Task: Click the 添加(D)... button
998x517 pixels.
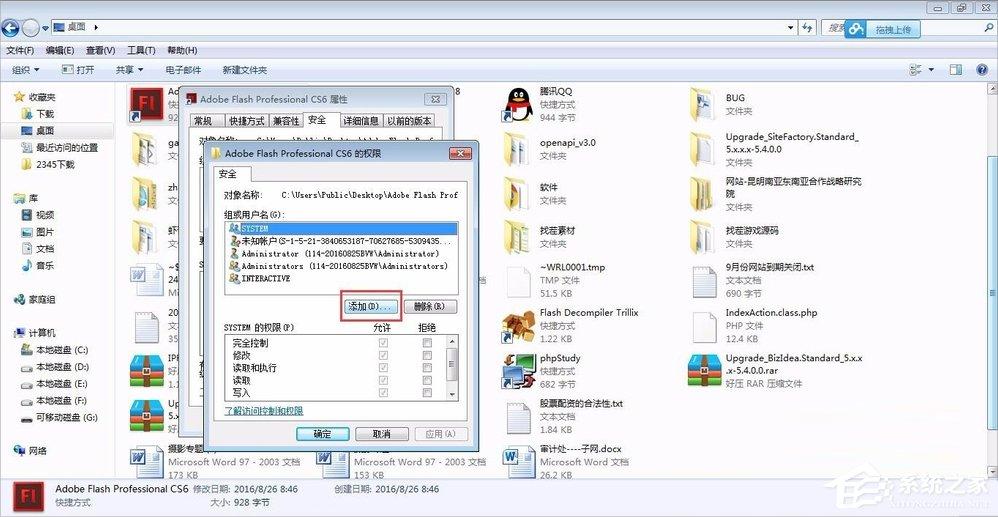Action: [371, 307]
